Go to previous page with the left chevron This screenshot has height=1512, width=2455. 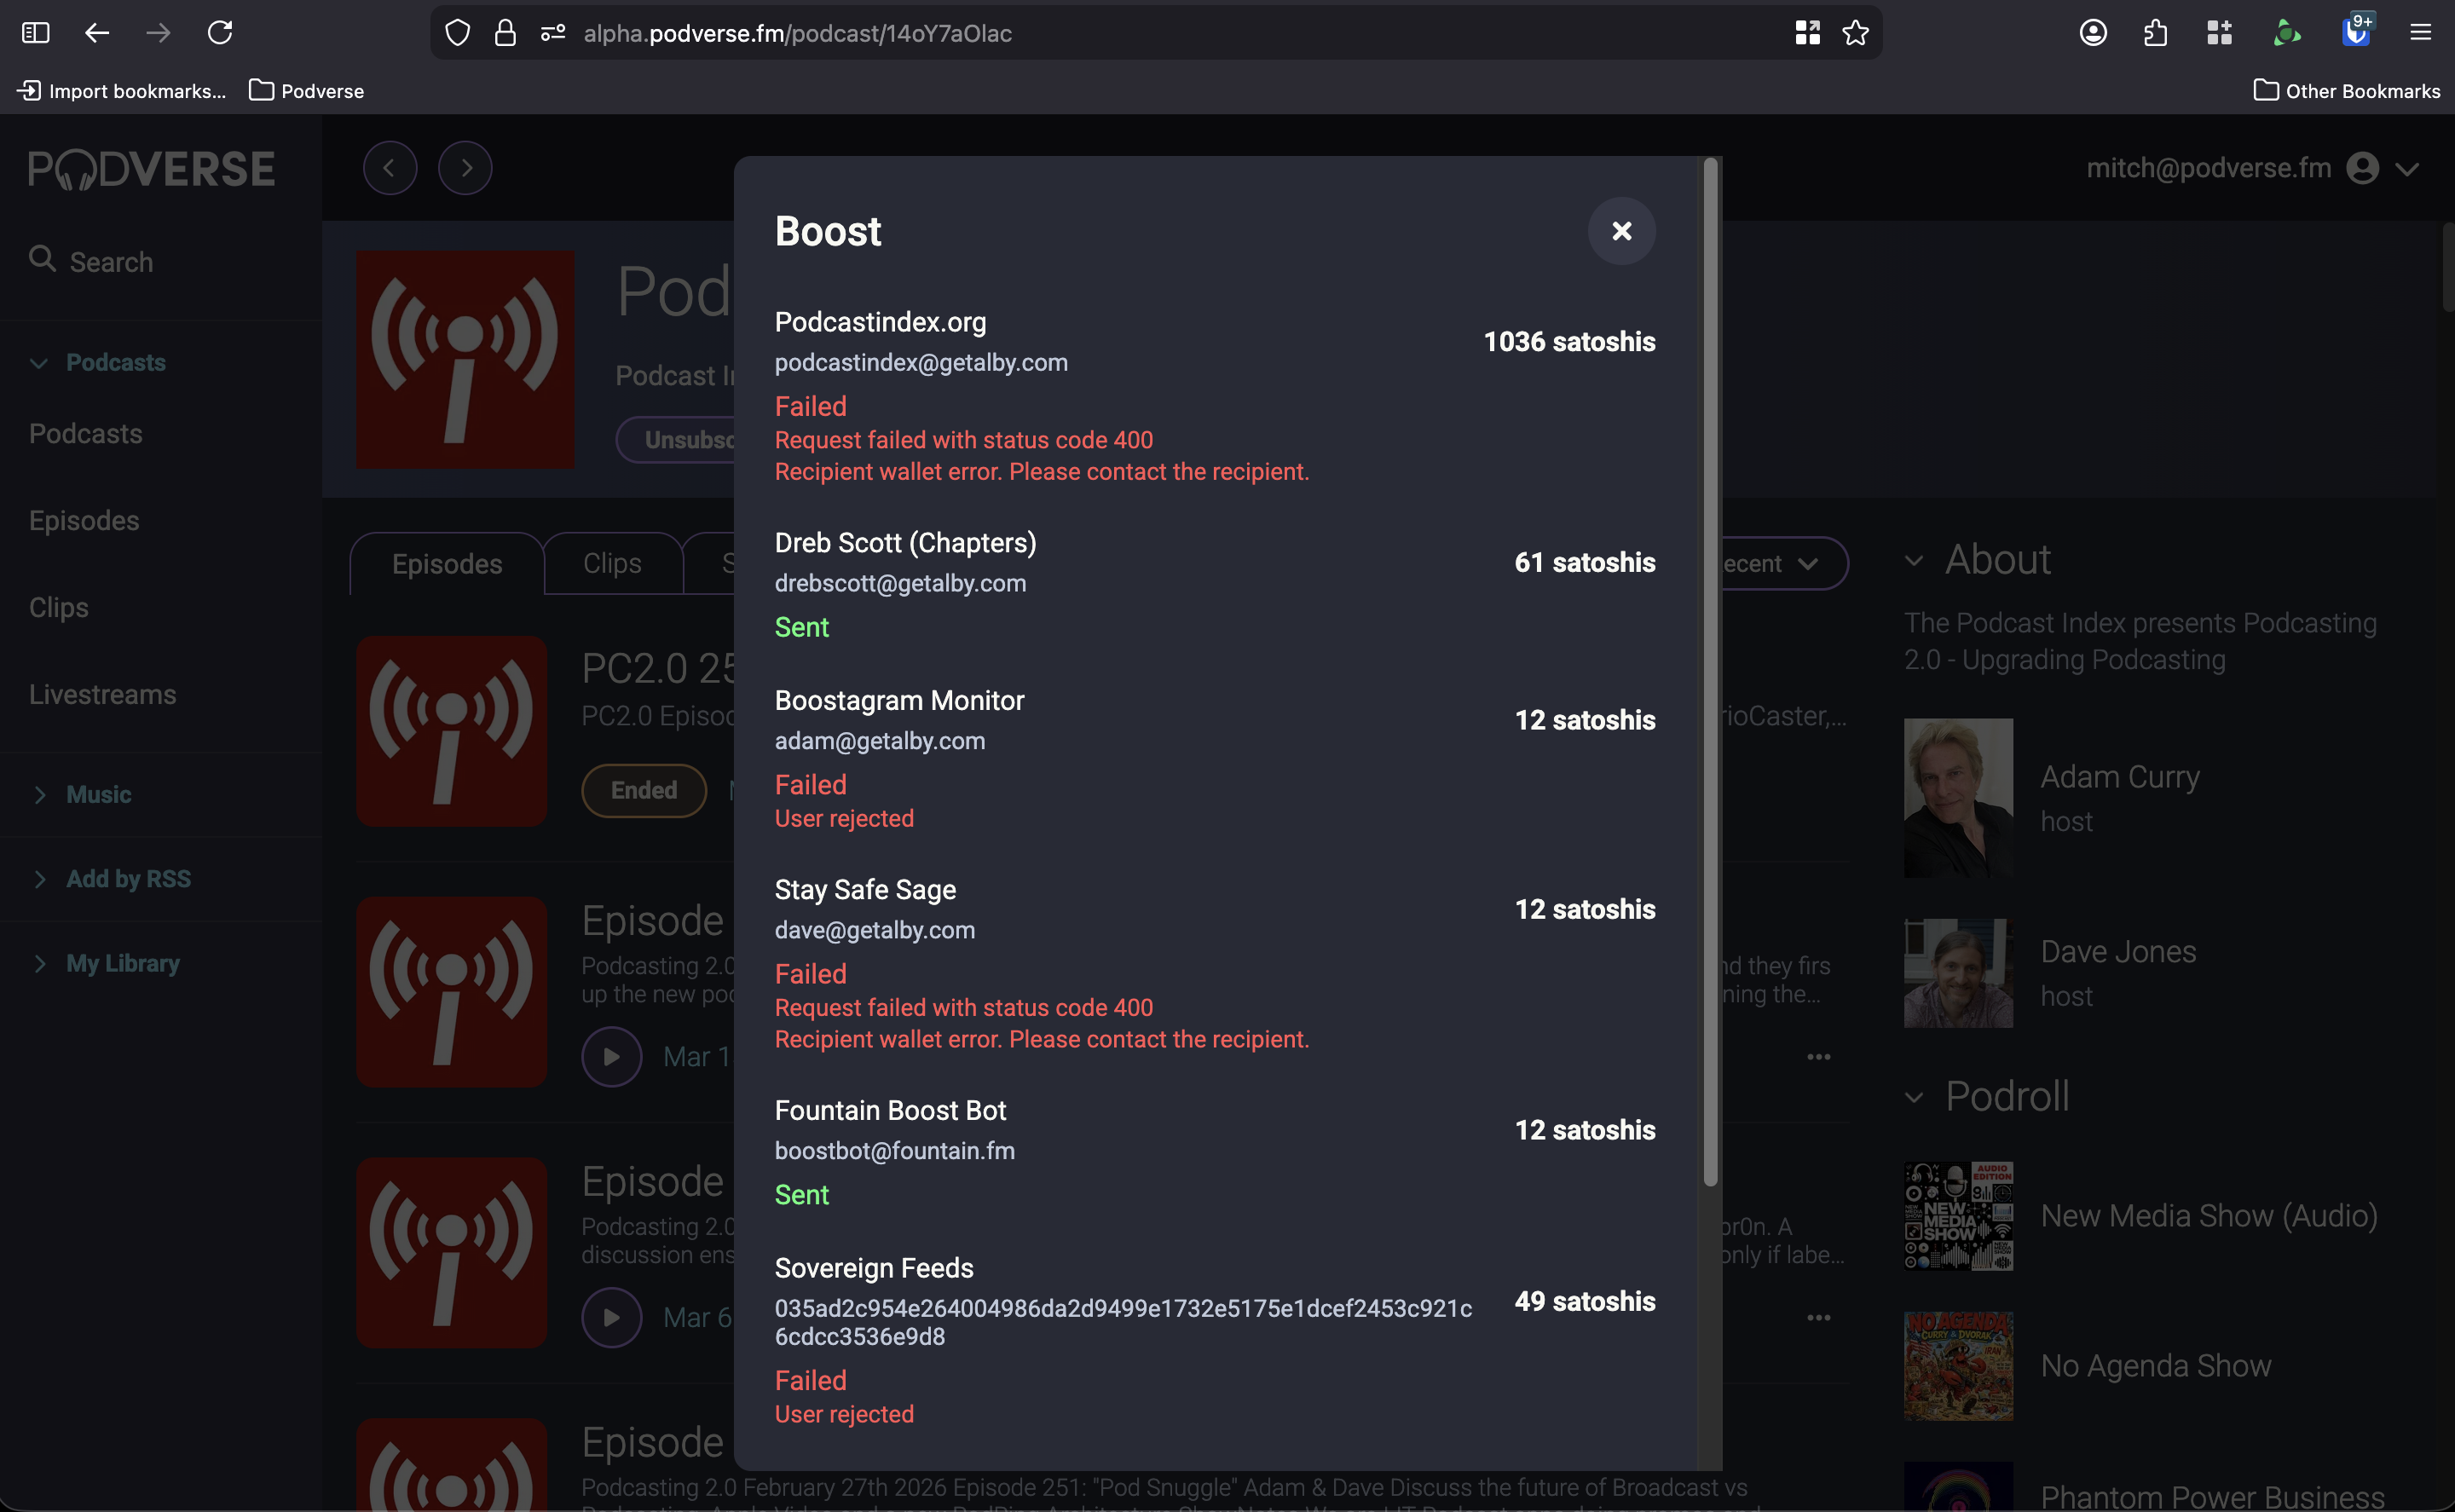tap(389, 168)
